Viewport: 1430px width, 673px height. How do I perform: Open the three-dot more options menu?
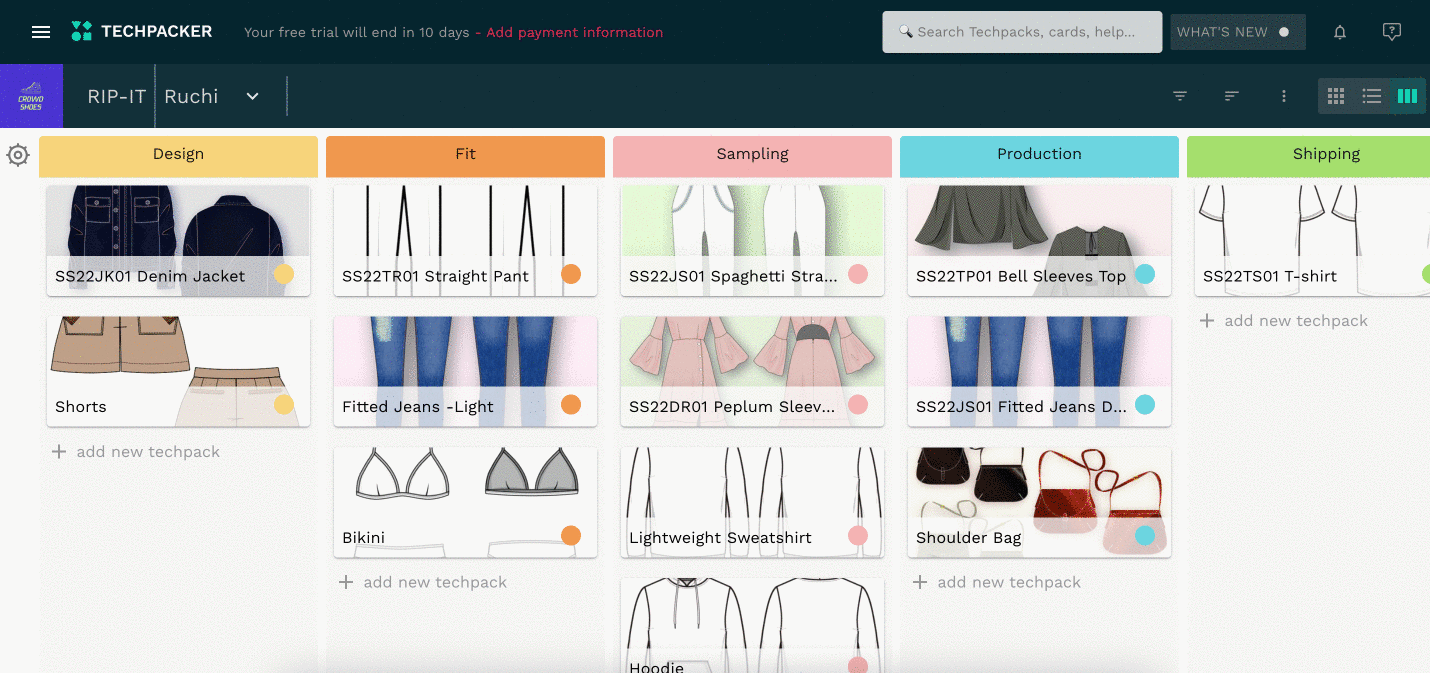point(1284,96)
